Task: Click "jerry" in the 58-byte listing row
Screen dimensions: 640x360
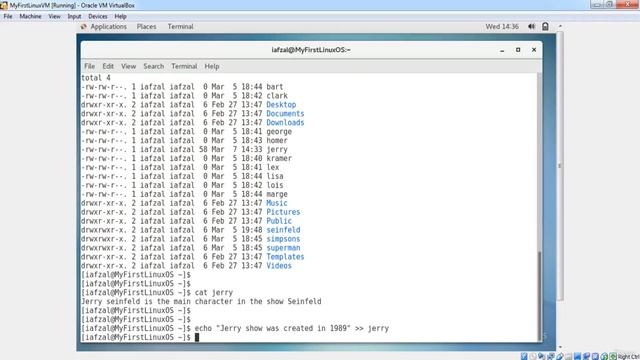Action: tap(277, 149)
